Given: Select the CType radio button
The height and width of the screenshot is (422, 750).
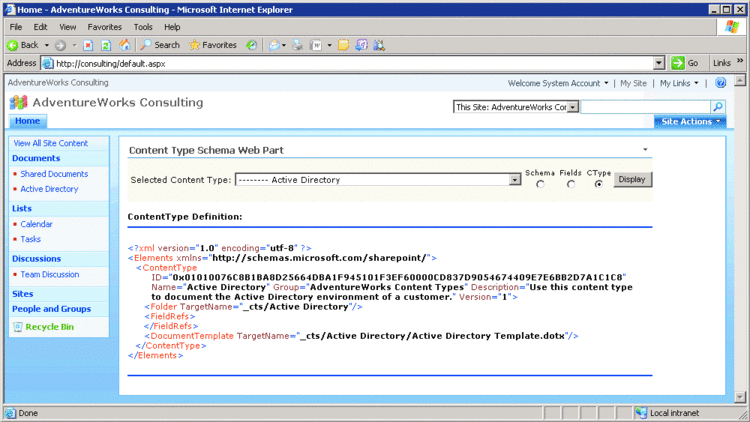Looking at the screenshot, I should (x=598, y=184).
